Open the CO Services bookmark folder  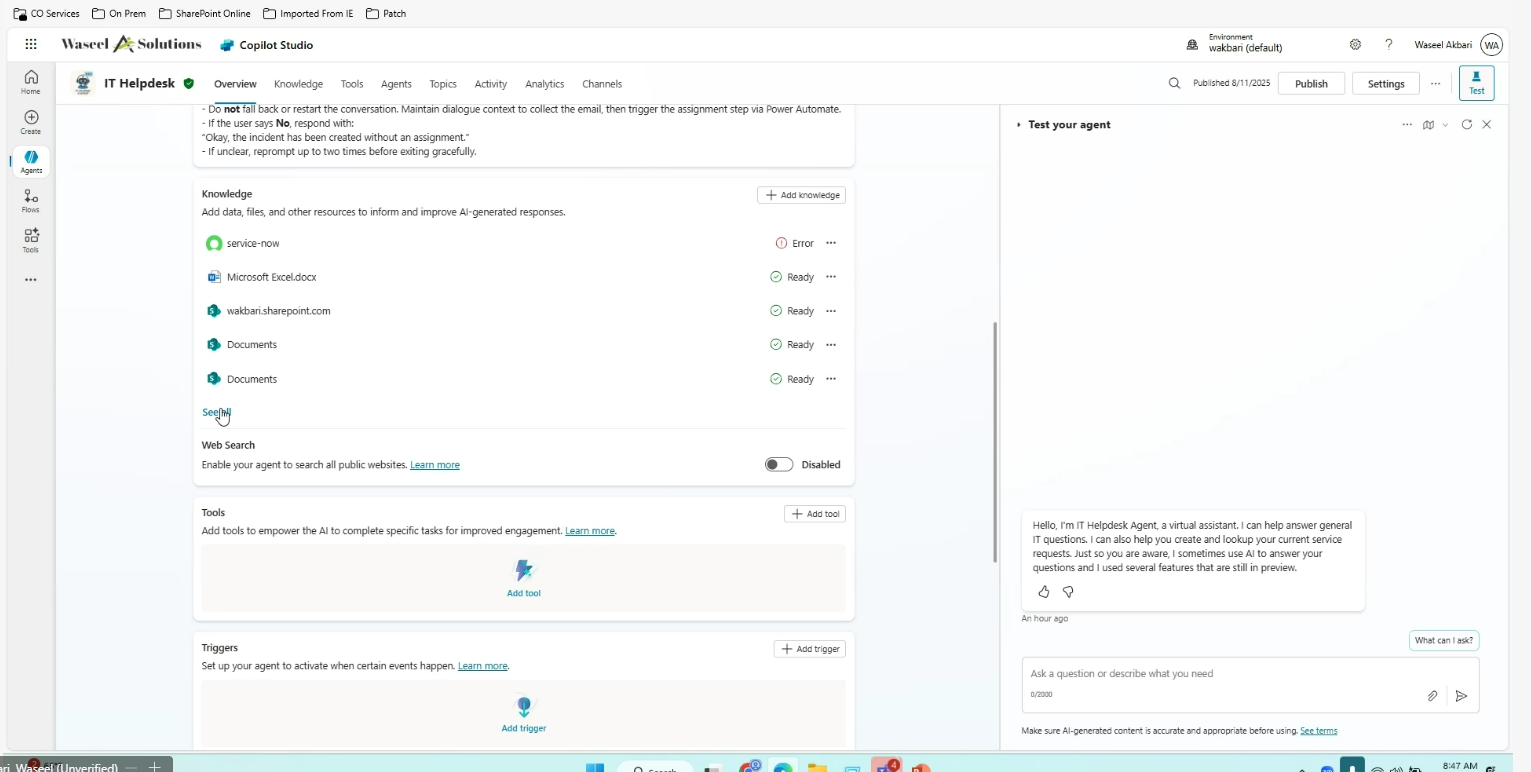tap(46, 14)
